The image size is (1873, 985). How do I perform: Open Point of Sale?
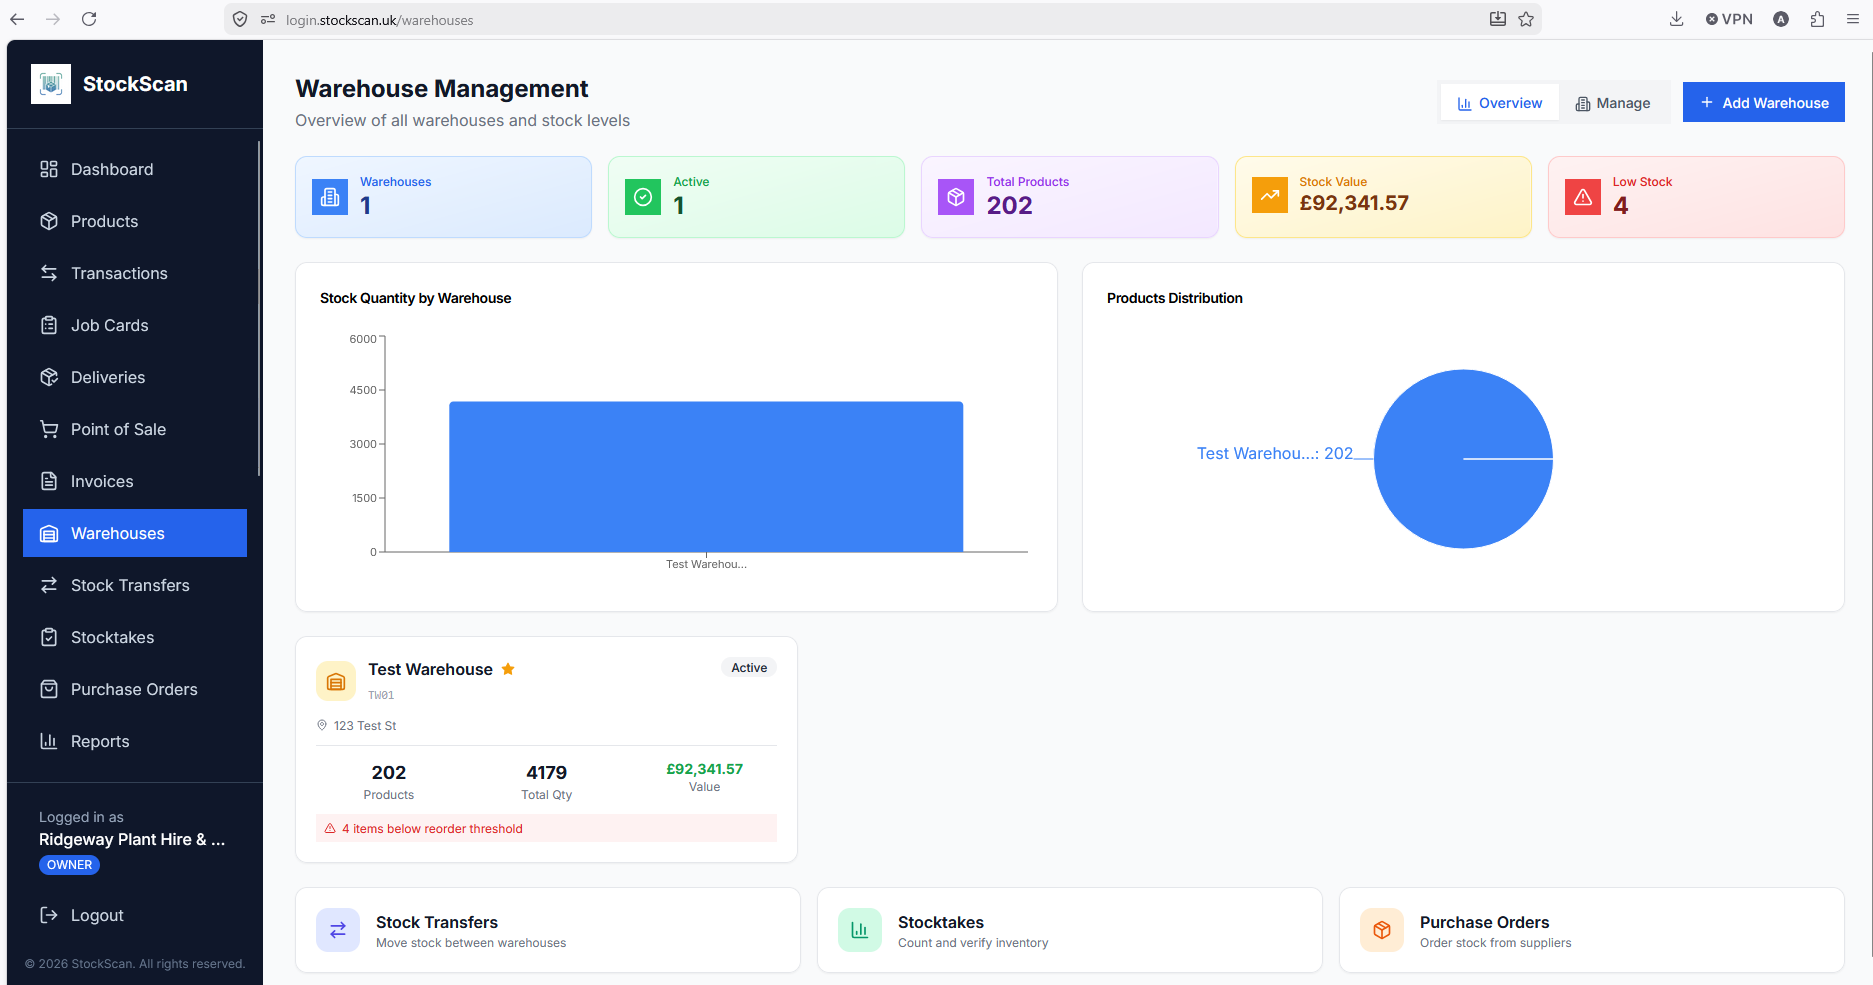(x=135, y=429)
